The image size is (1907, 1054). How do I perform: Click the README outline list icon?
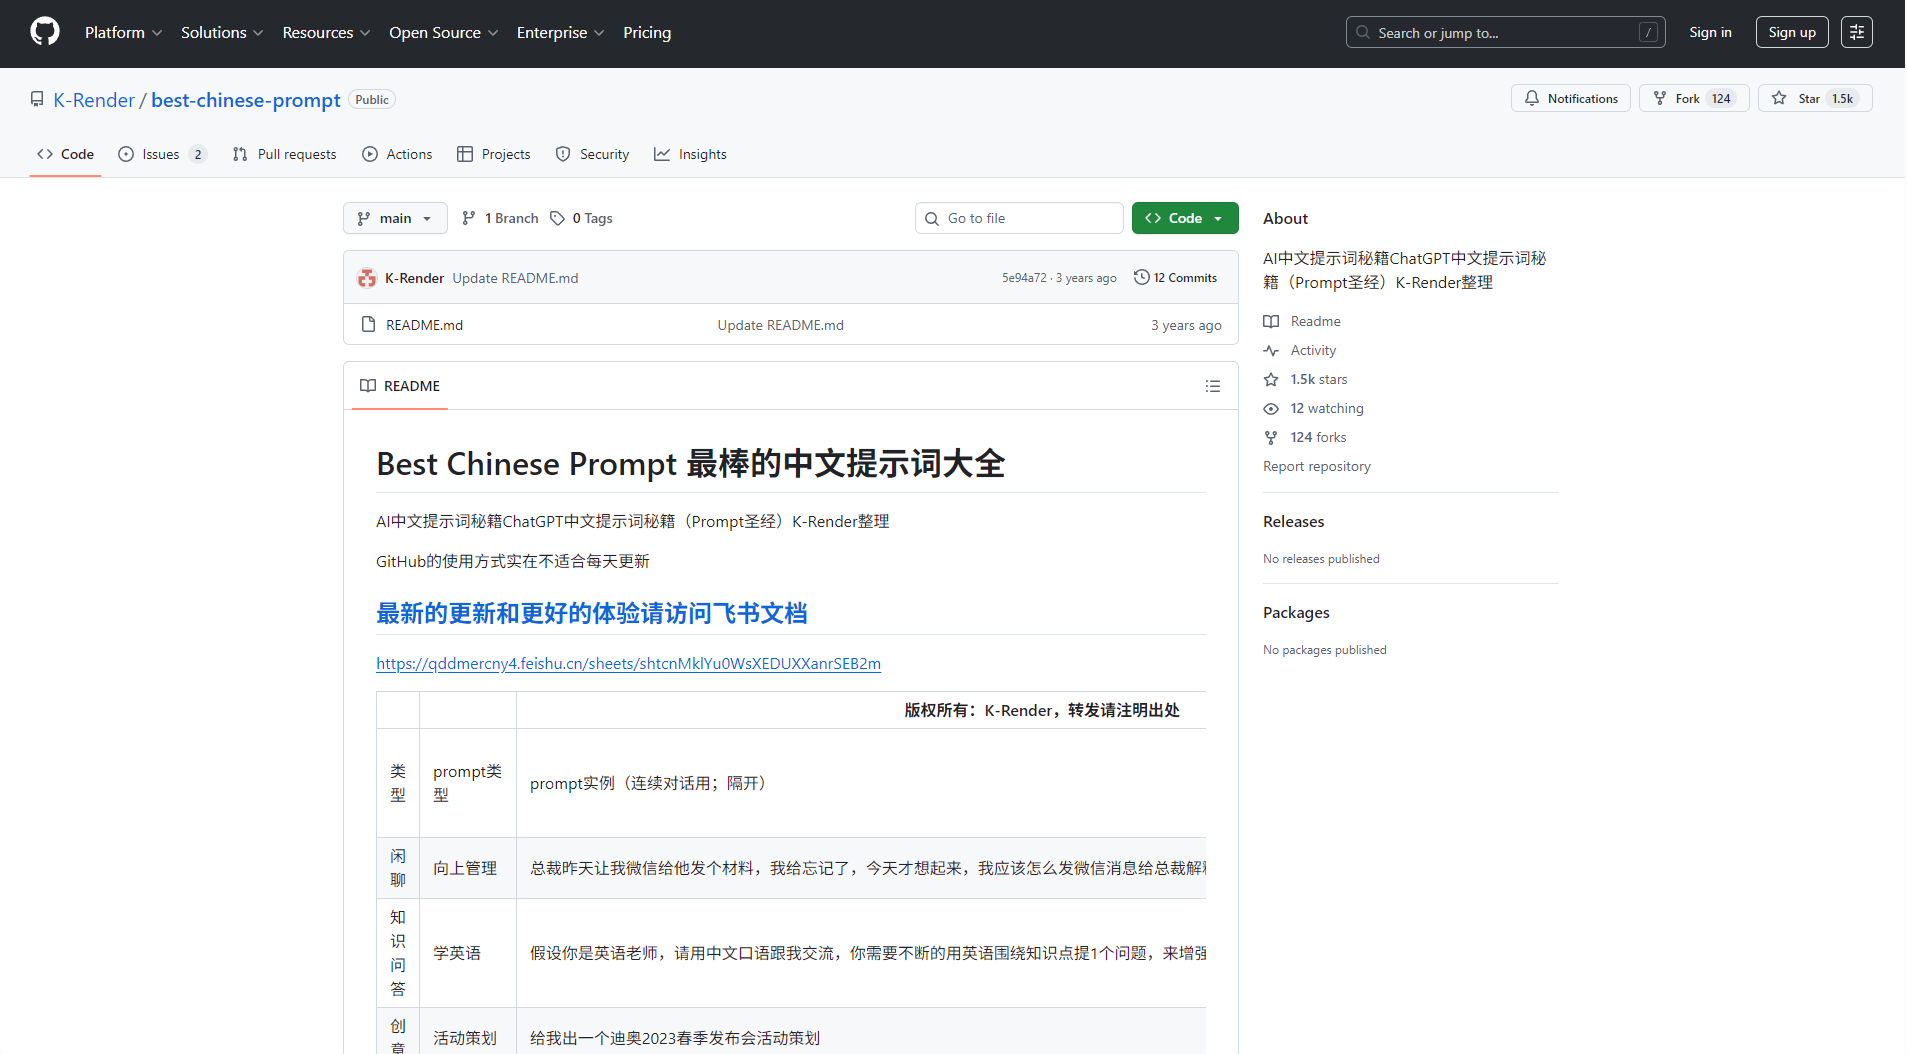pos(1212,386)
